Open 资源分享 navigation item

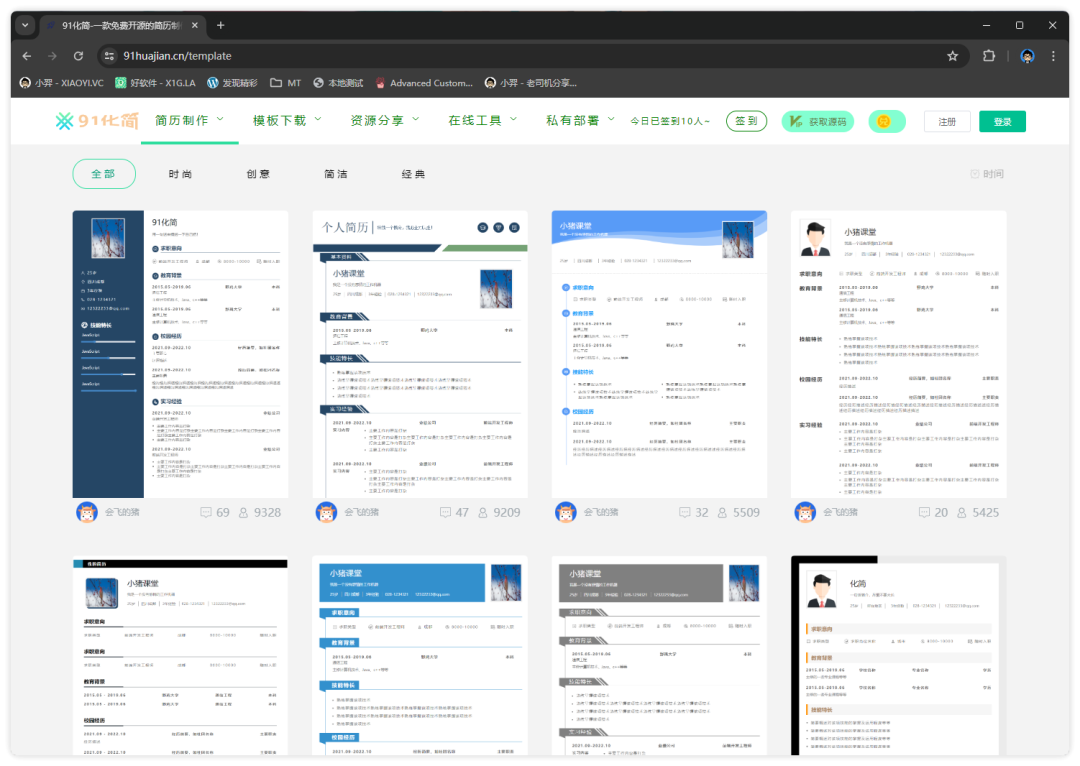click(x=377, y=121)
